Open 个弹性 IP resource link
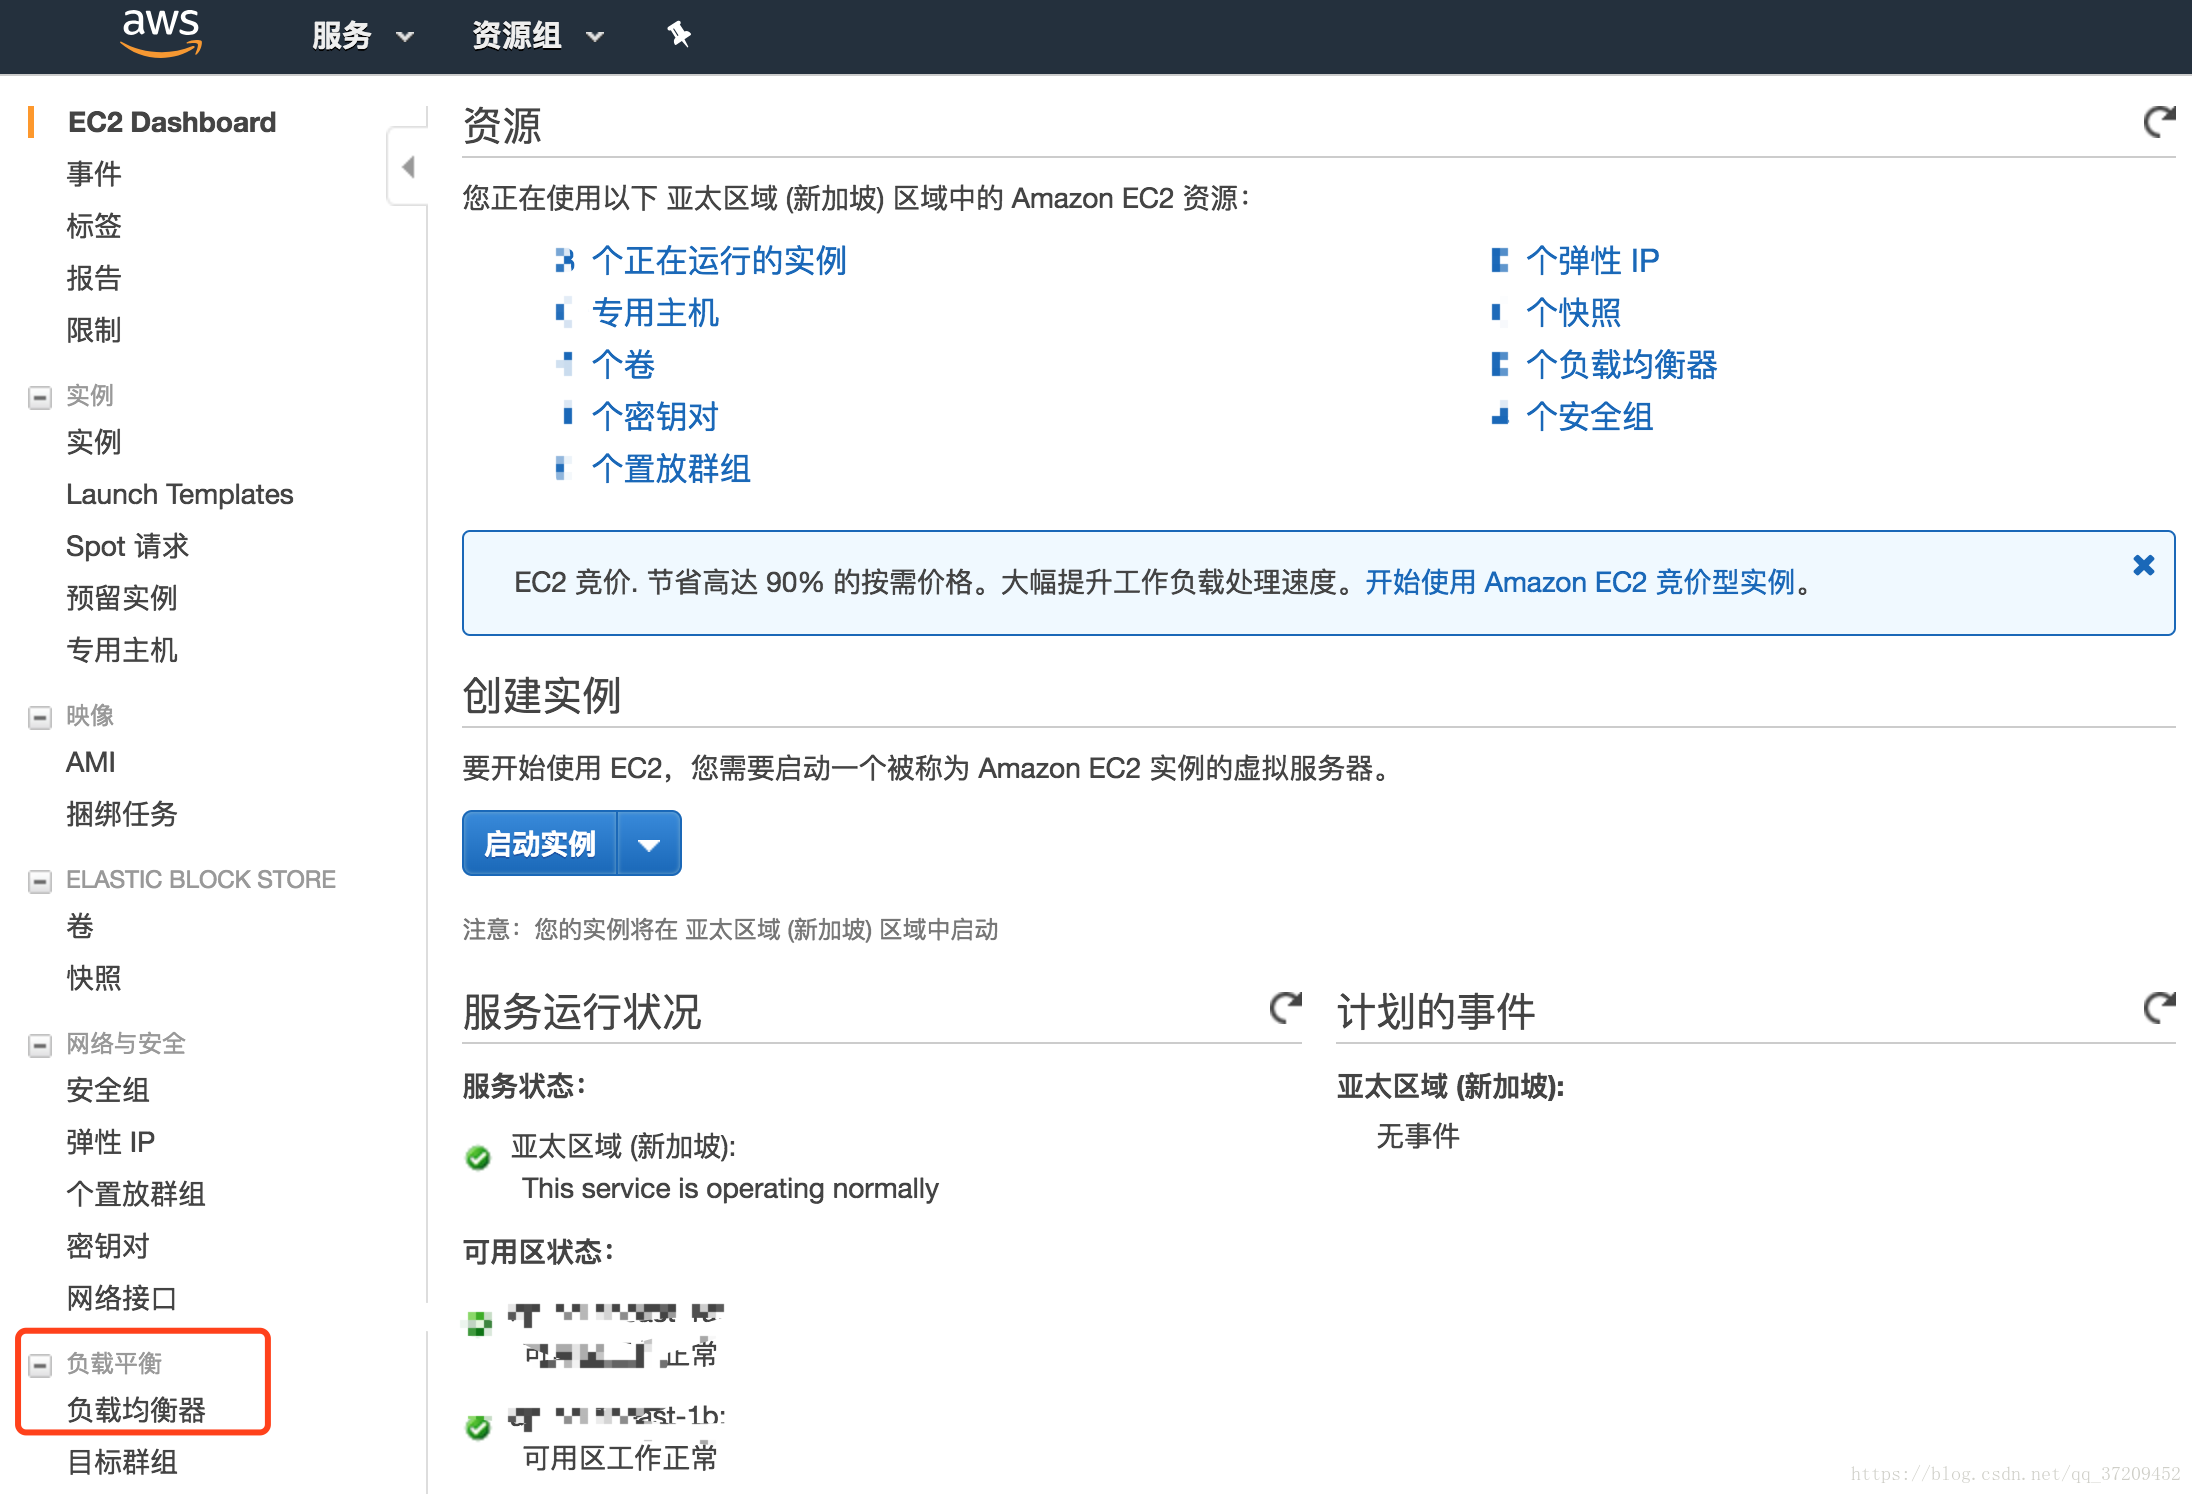The height and width of the screenshot is (1494, 2192). [1592, 261]
